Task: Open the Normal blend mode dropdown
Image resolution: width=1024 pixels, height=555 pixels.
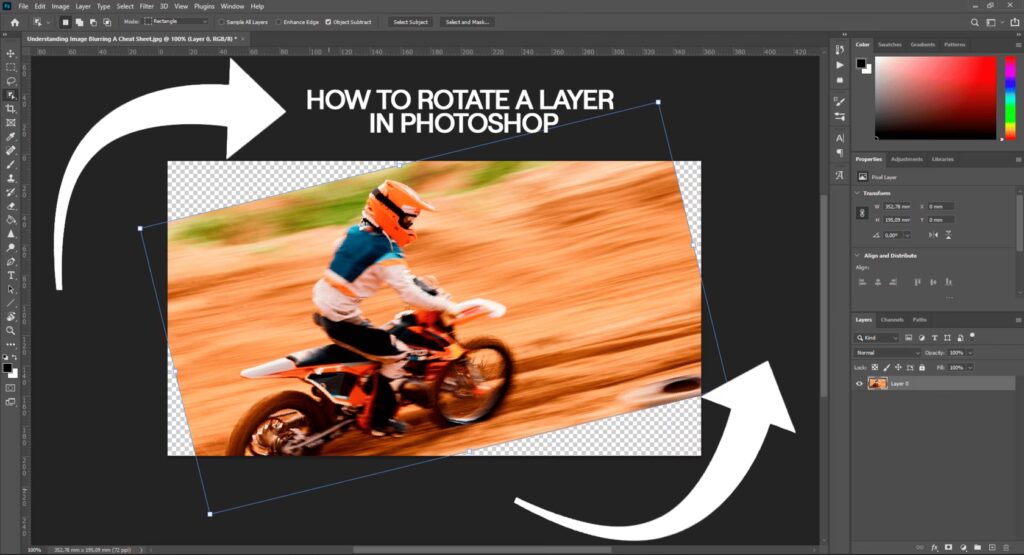Action: [x=886, y=353]
